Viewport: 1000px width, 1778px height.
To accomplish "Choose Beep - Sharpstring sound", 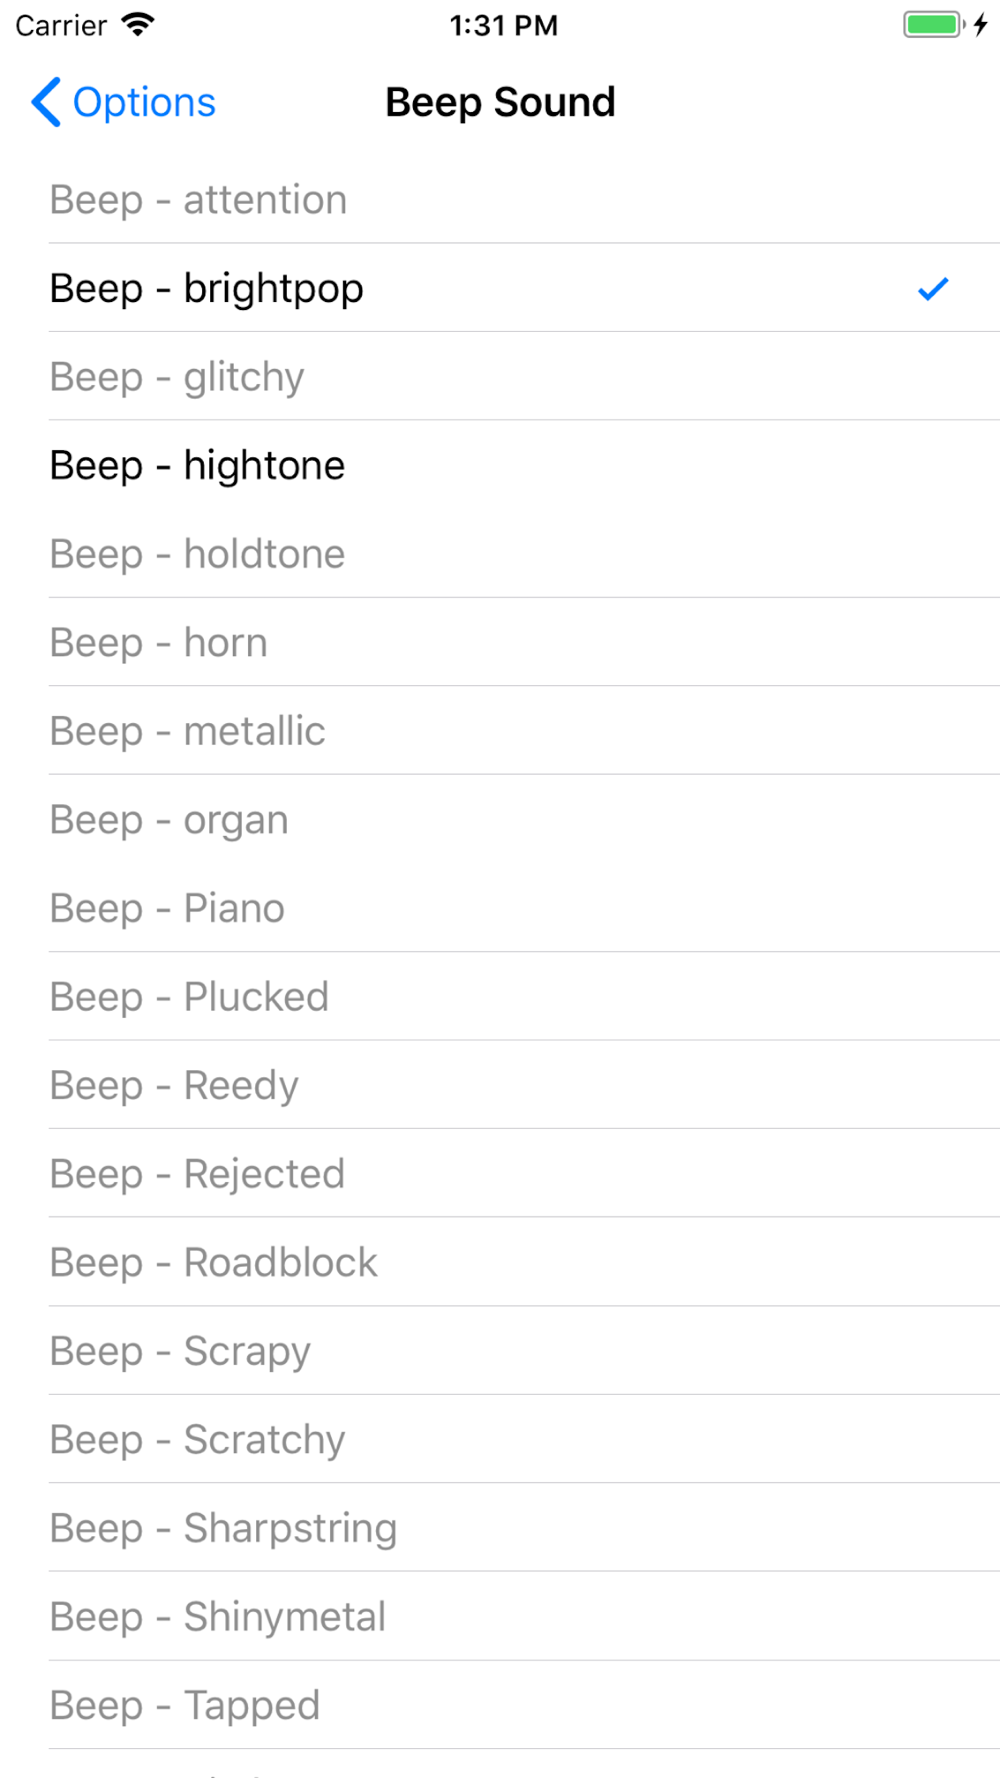I will coord(500,1527).
